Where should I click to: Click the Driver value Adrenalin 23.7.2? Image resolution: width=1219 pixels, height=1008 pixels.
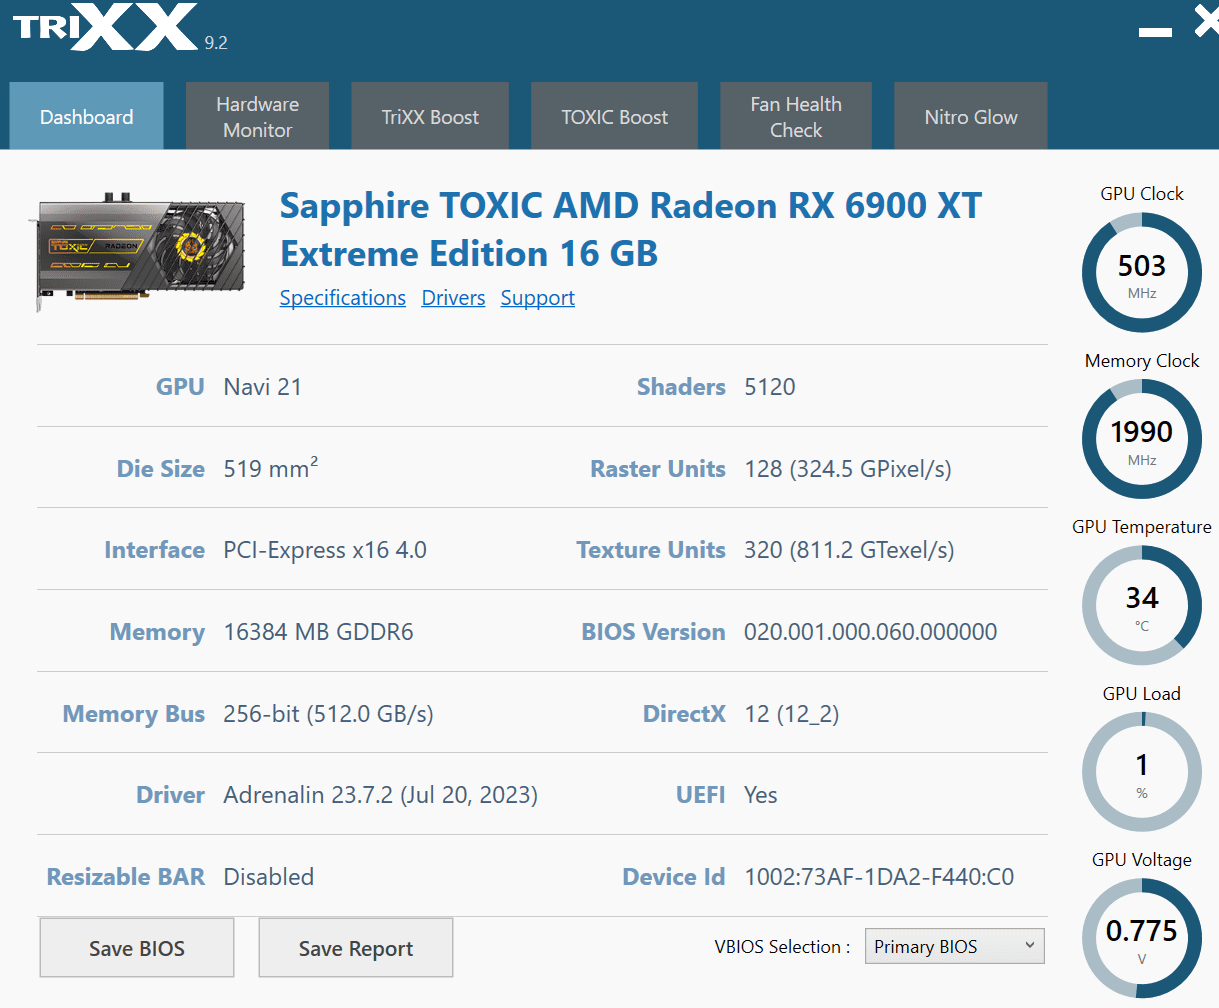380,795
